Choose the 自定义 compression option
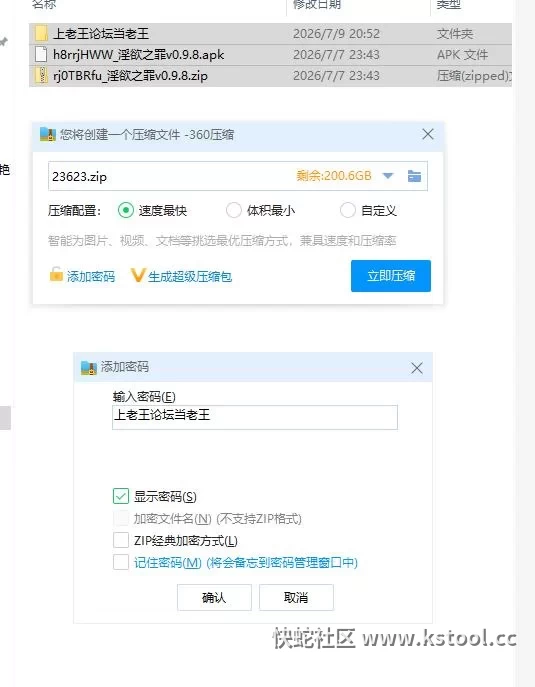Viewport: 535px width, 687px height. [347, 210]
